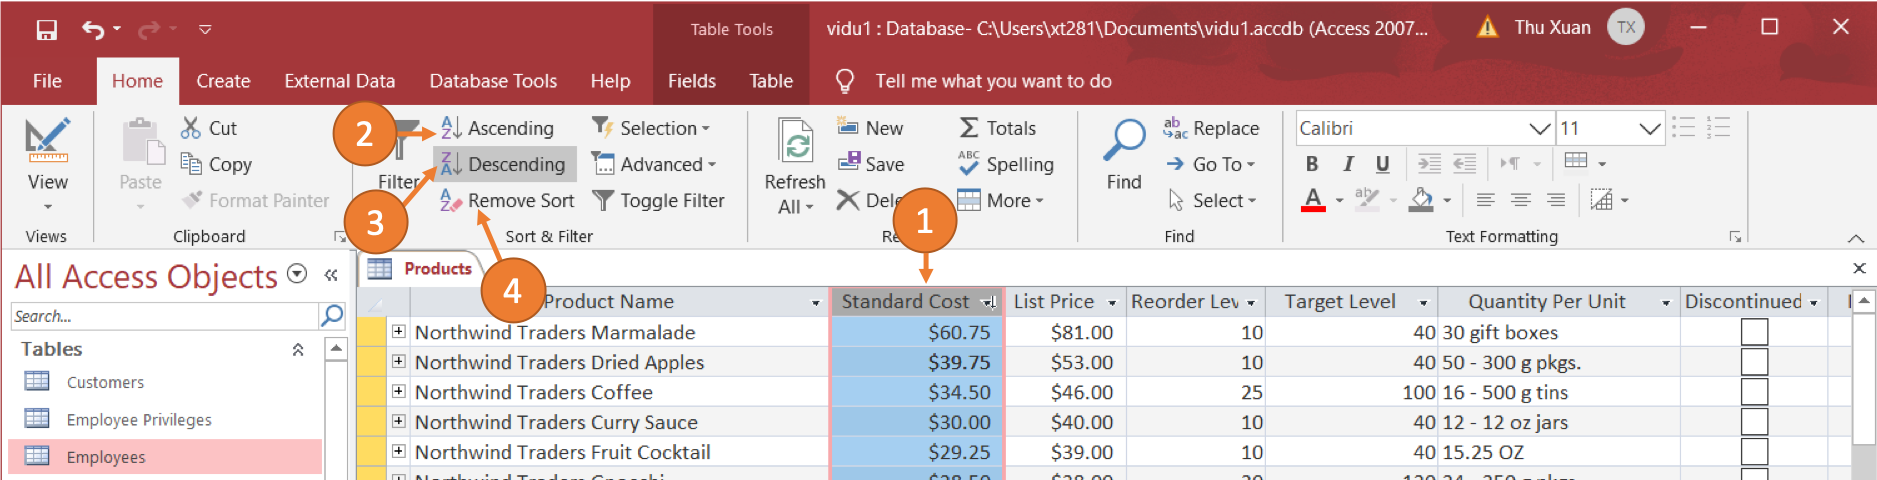Viewport: 1877px width, 480px height.
Task: Click the font color A button
Action: pos(1314,200)
